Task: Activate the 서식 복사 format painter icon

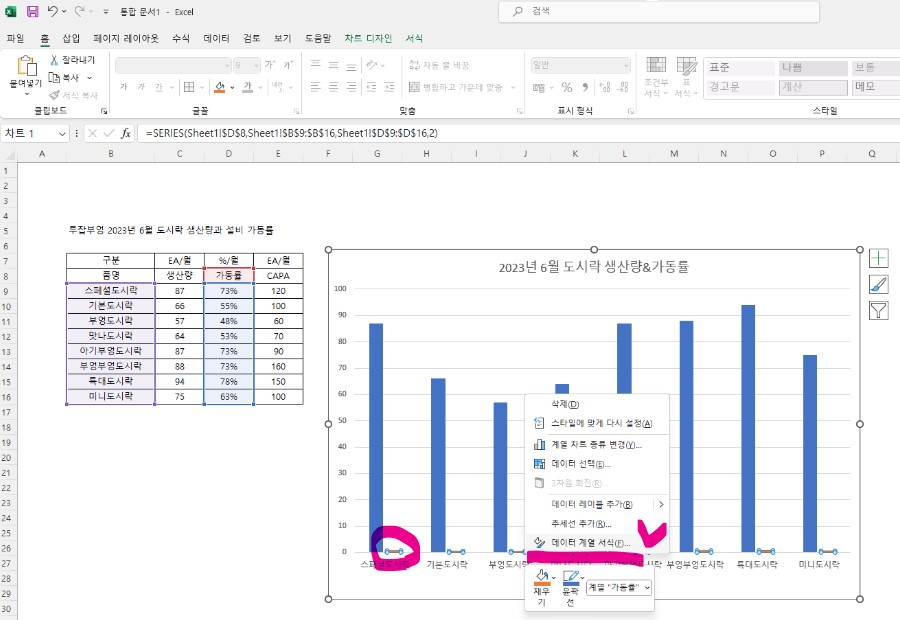Action: tap(55, 93)
